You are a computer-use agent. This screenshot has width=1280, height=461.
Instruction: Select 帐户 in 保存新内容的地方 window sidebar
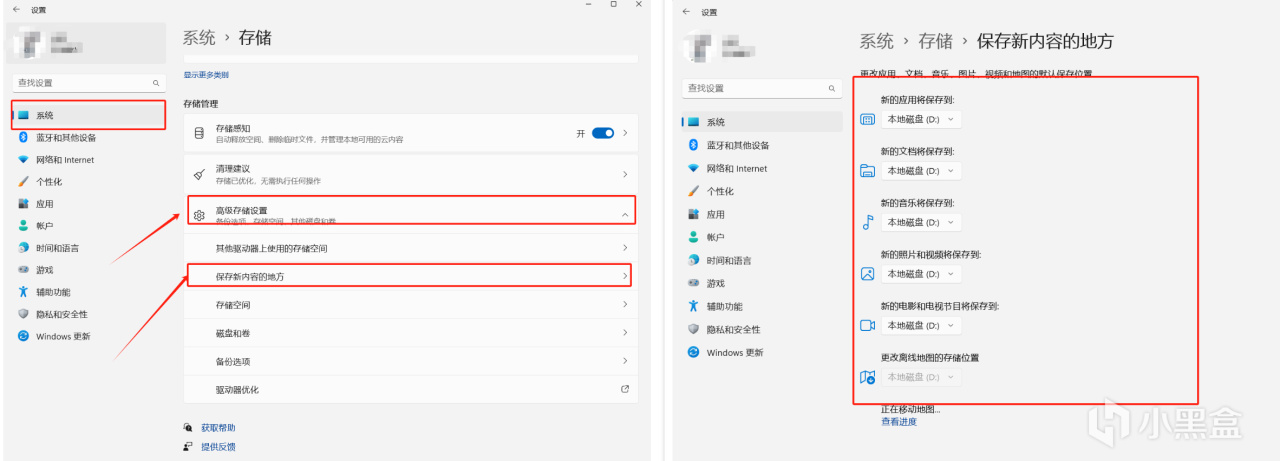[763, 237]
